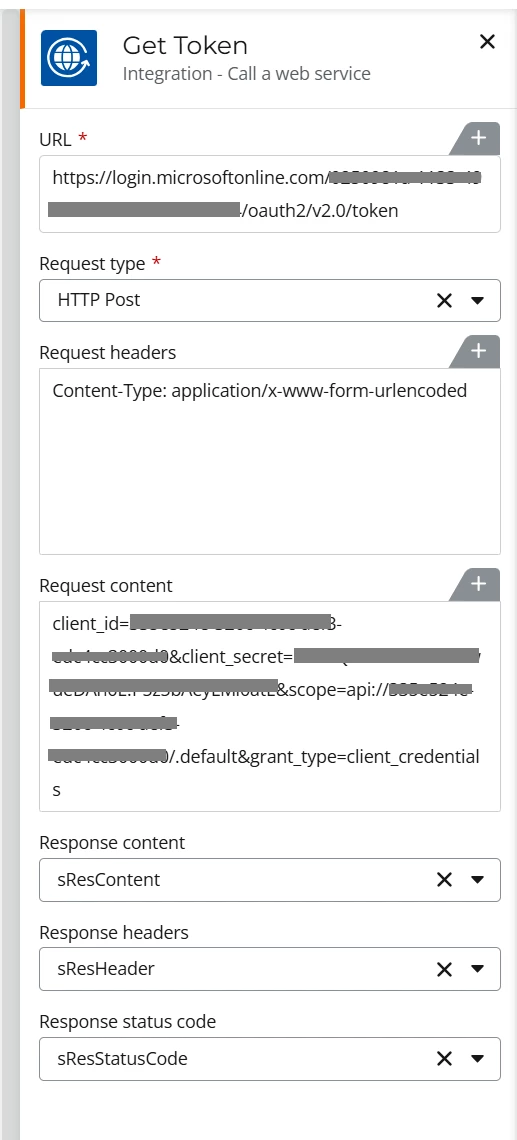Open the HTTP Post combo box
Screen dimensions: 517x1140
point(270,300)
